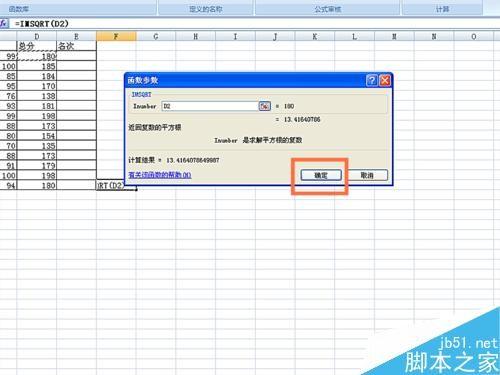Select column J header
This screenshot has width=500, height=375.
(275, 36)
